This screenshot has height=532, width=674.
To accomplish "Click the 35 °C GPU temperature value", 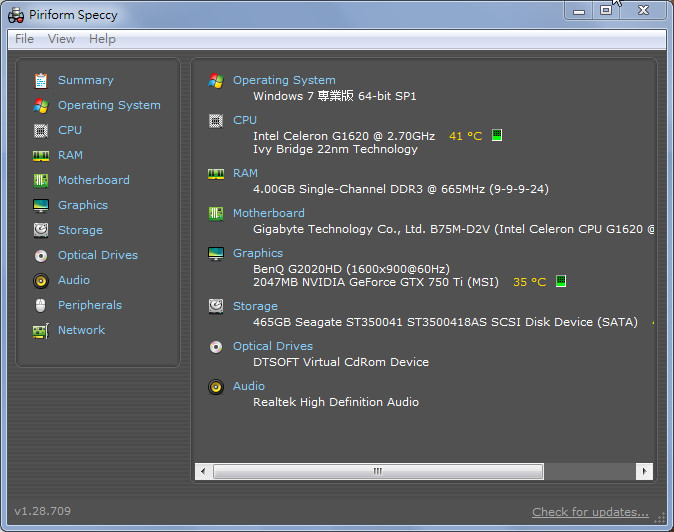I will (530, 282).
